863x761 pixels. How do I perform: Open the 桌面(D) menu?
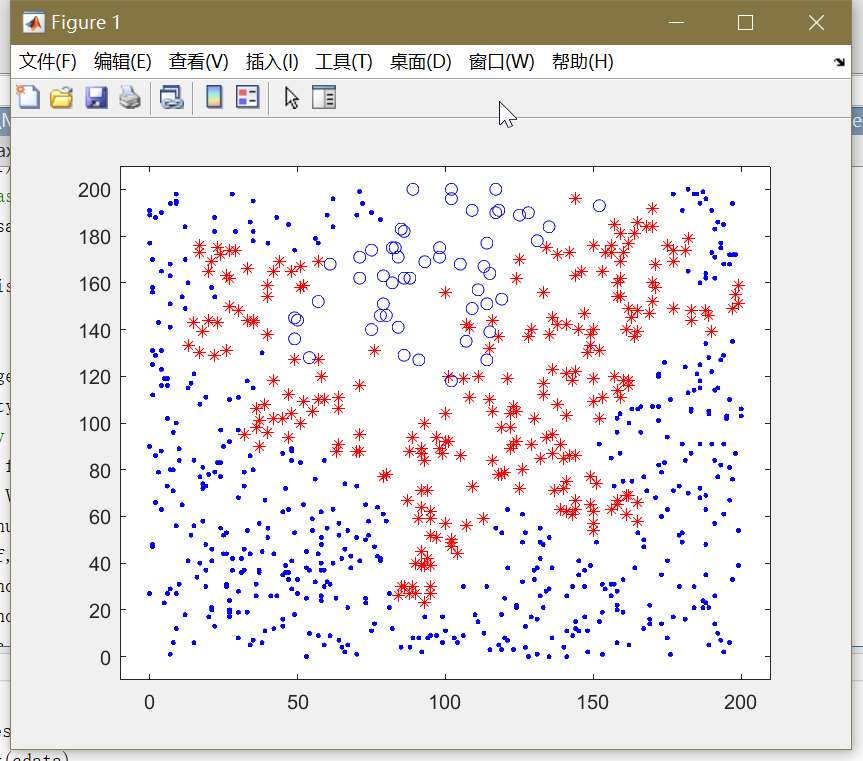pyautogui.click(x=420, y=62)
